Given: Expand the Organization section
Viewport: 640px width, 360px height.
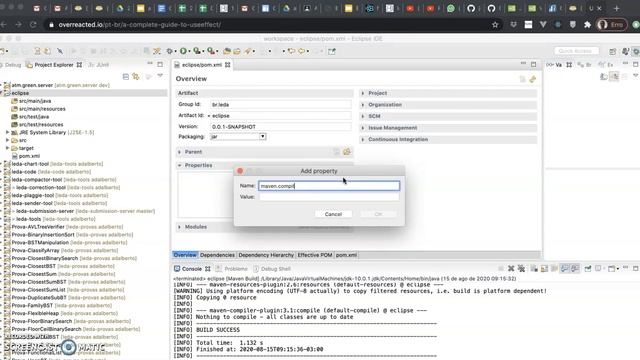Looking at the screenshot, I should 363,105.
